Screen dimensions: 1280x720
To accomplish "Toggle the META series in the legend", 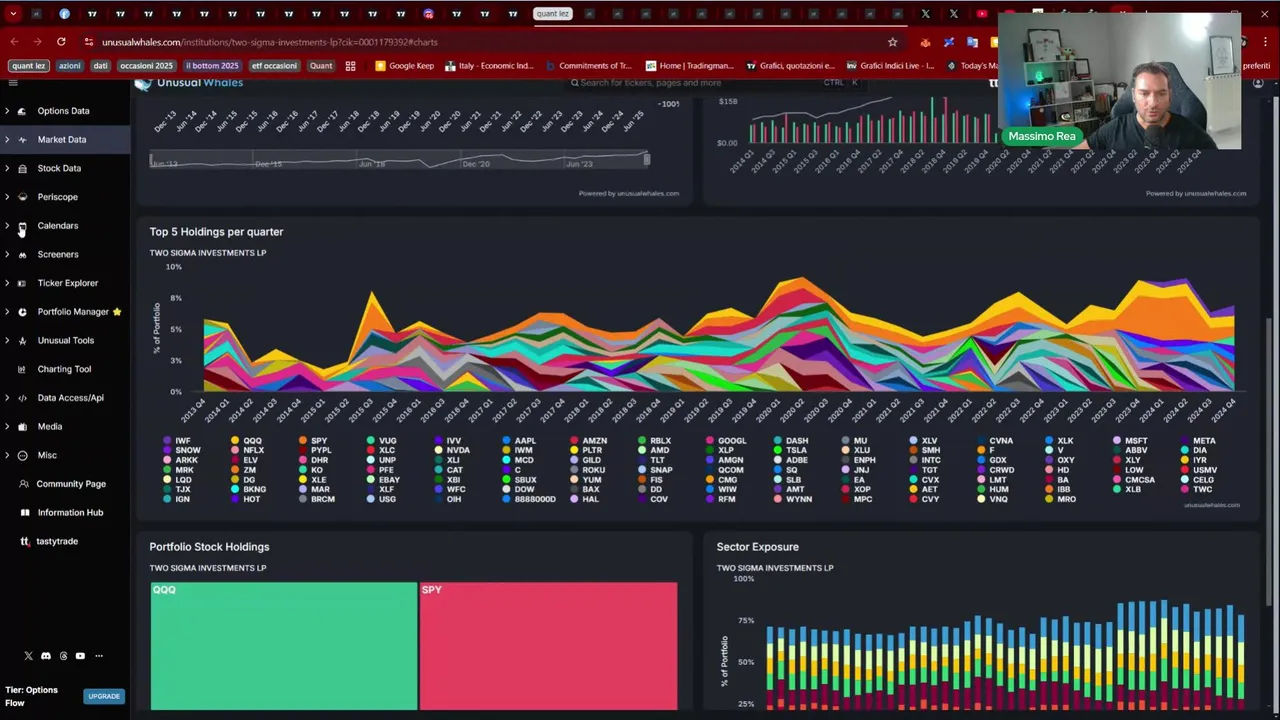I will pyautogui.click(x=1198, y=441).
